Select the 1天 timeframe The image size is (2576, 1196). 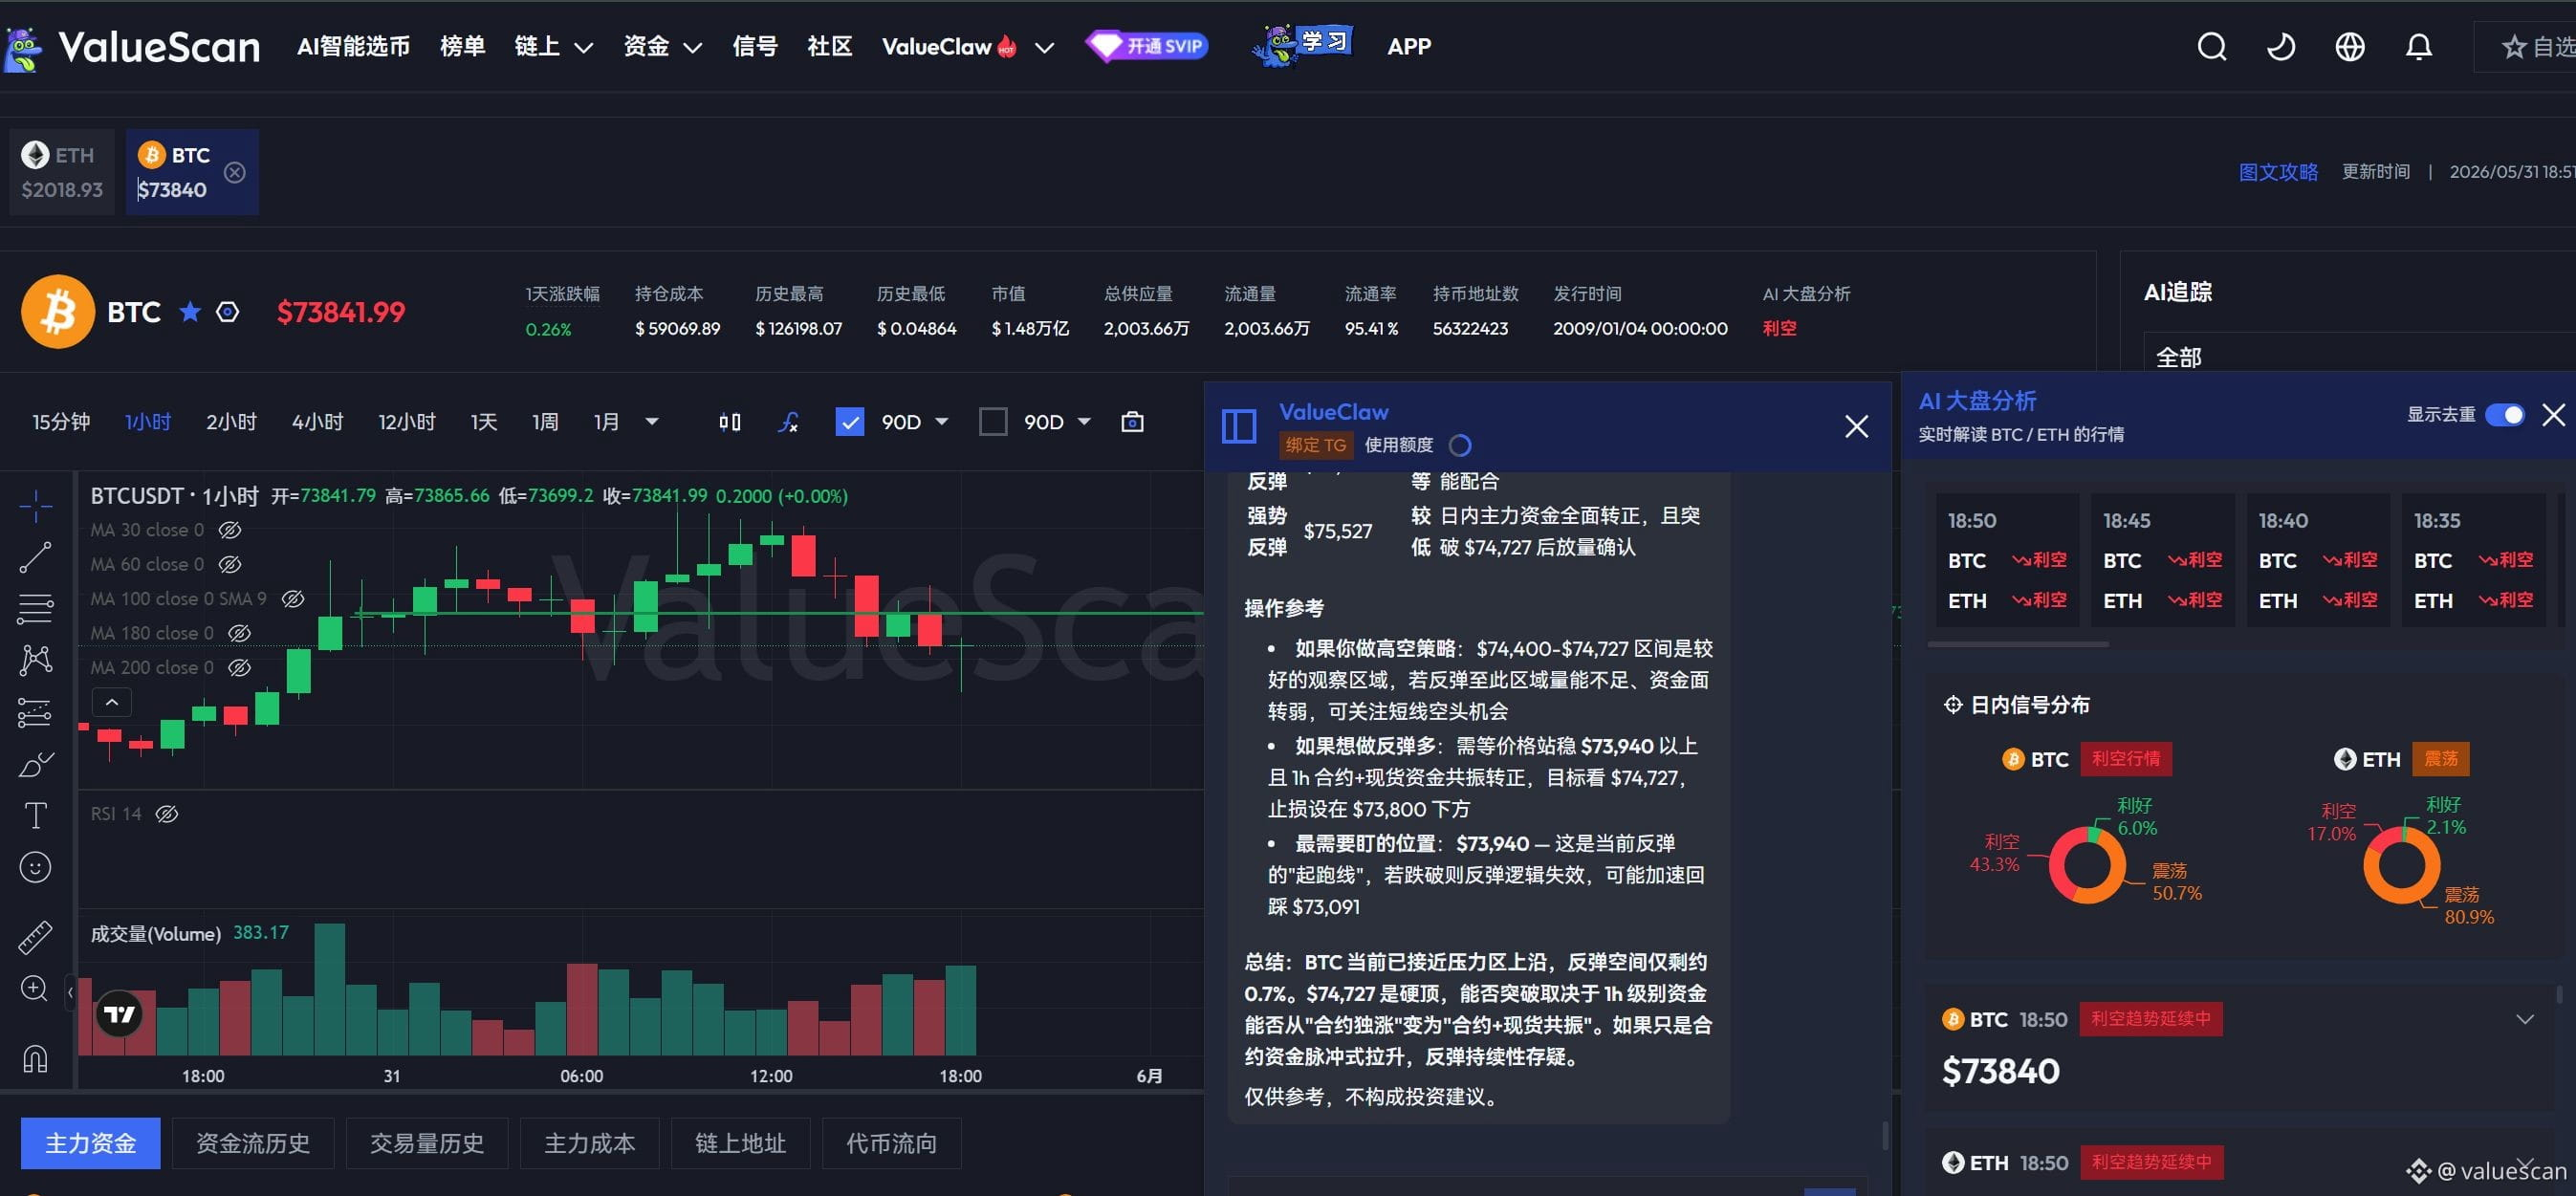[484, 422]
